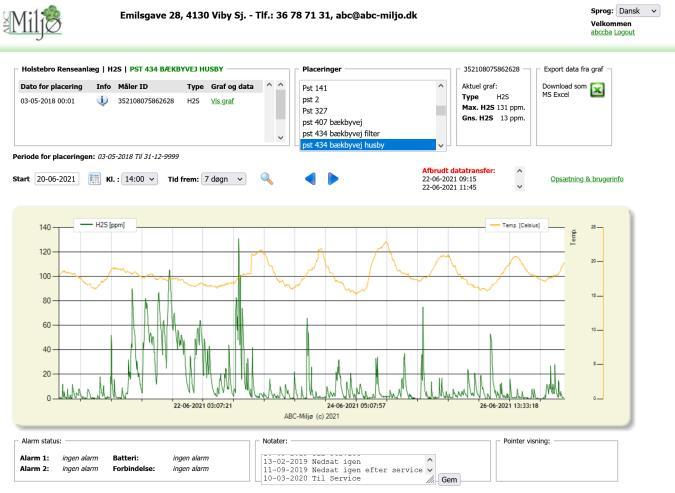Click the 26-06-2021 13:33:18 axis label
675x493 pixels.
(509, 406)
